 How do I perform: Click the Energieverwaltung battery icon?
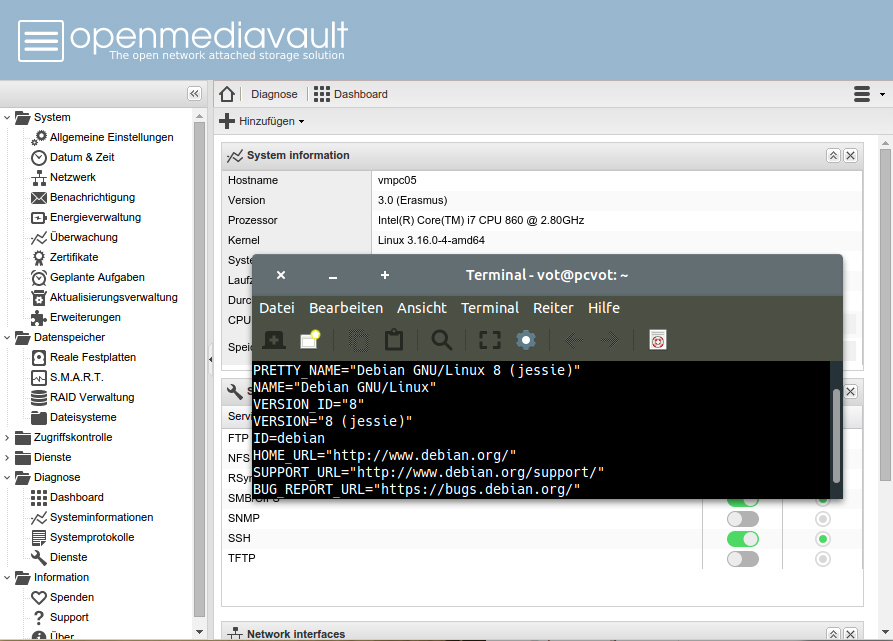tap(39, 217)
